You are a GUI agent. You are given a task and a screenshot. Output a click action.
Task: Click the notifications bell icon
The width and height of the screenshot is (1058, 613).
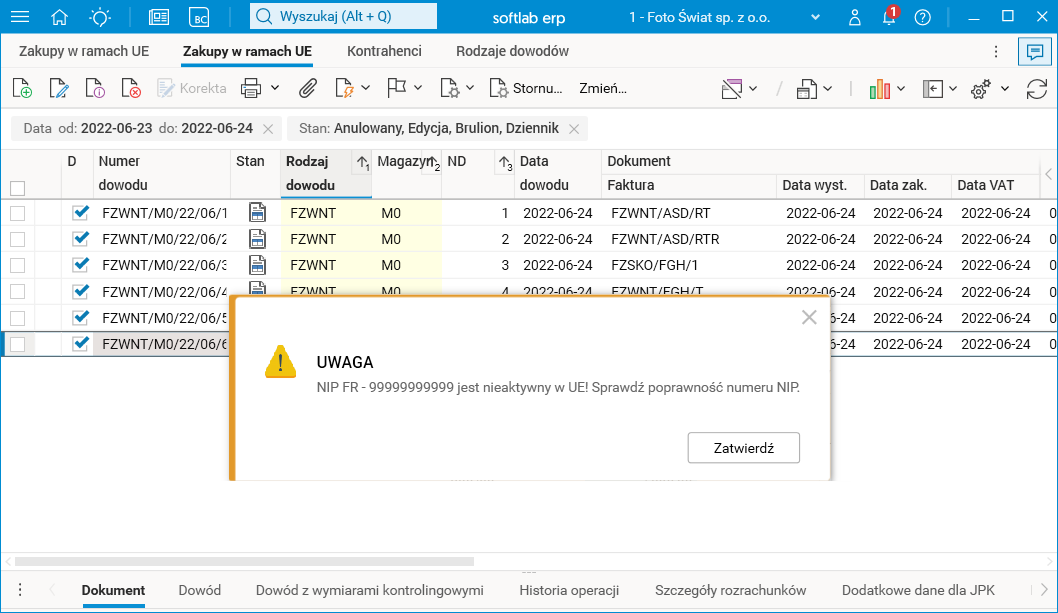tap(888, 17)
